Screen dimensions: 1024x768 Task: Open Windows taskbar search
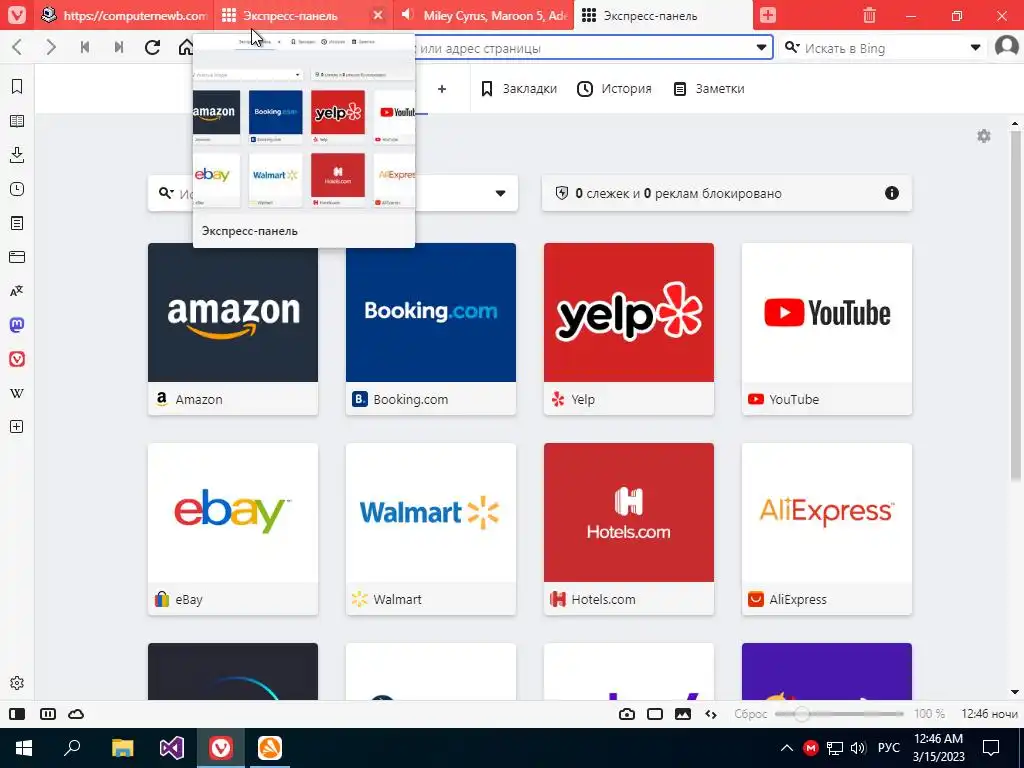pos(72,748)
